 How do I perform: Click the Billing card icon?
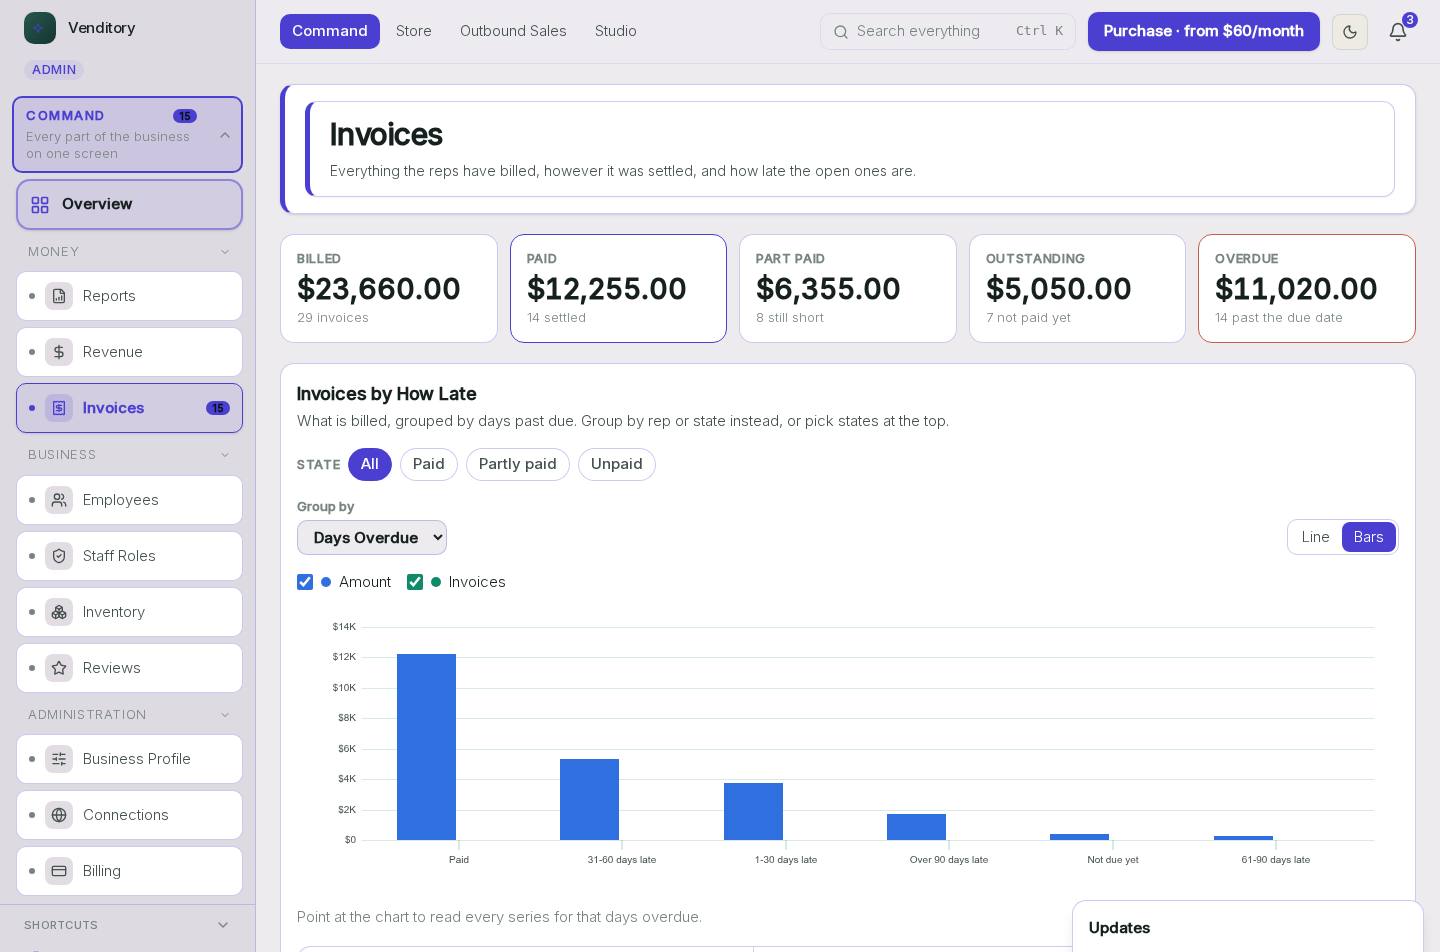(x=59, y=871)
